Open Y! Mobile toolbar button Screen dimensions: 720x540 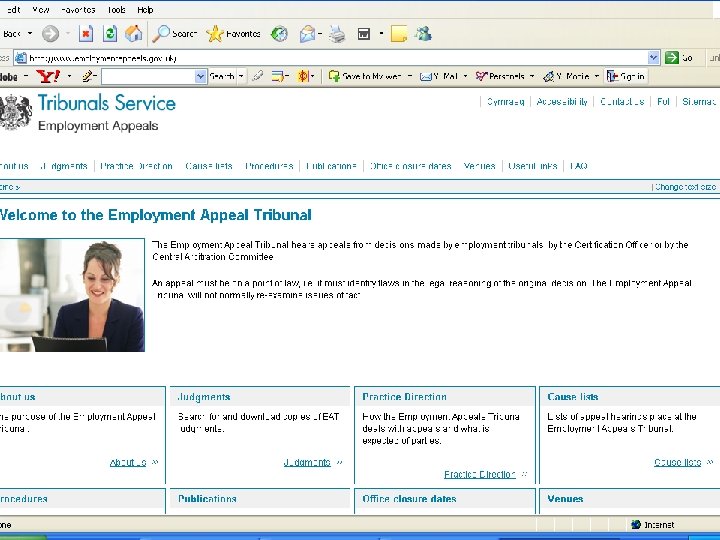(x=566, y=76)
